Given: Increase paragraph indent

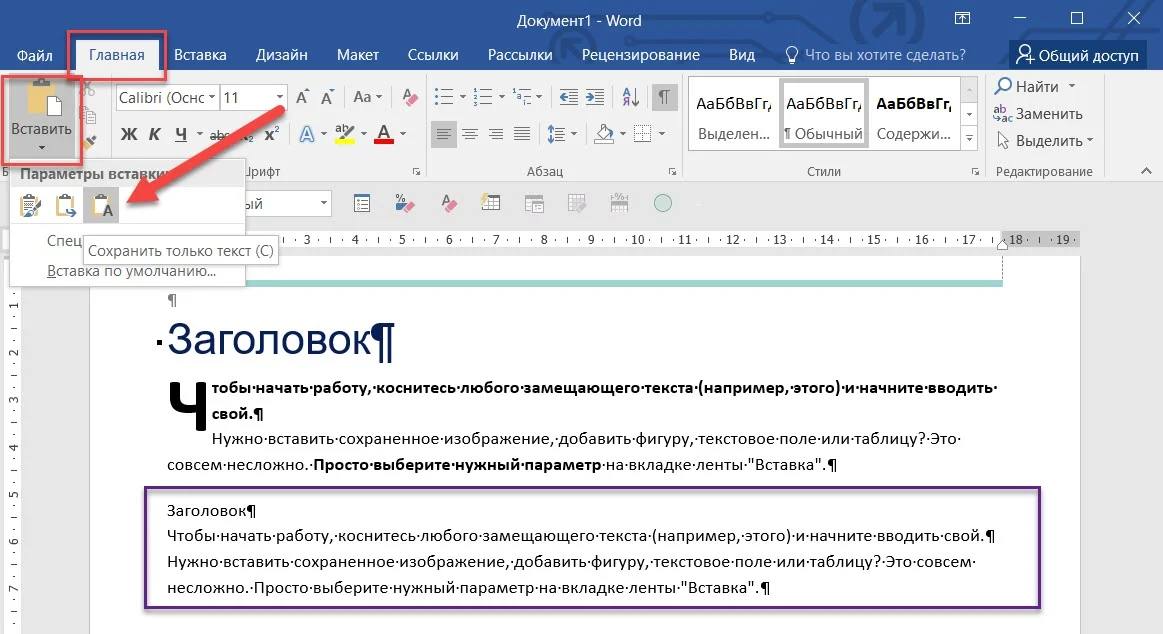Looking at the screenshot, I should coord(595,97).
